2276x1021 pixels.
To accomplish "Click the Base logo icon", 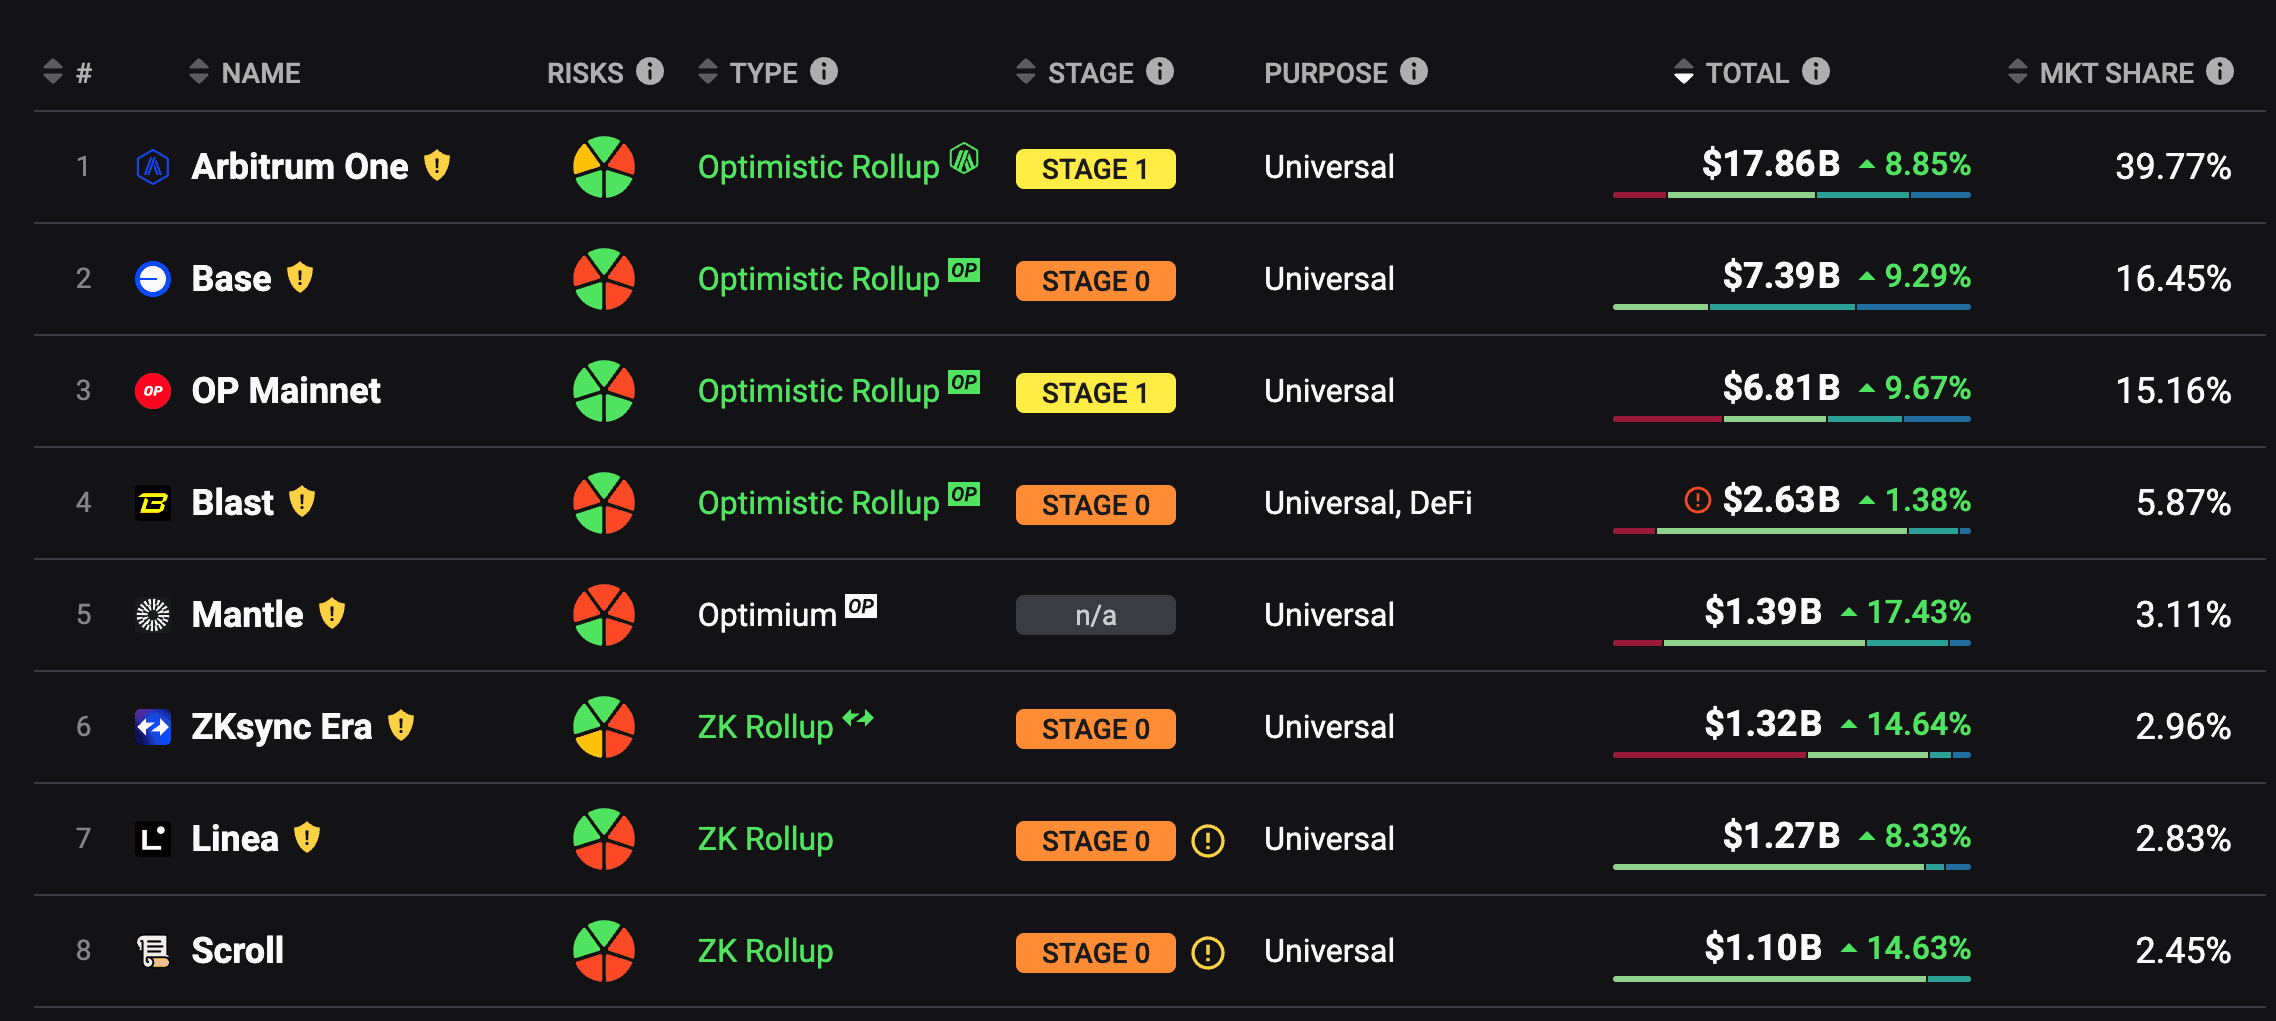I will point(153,278).
